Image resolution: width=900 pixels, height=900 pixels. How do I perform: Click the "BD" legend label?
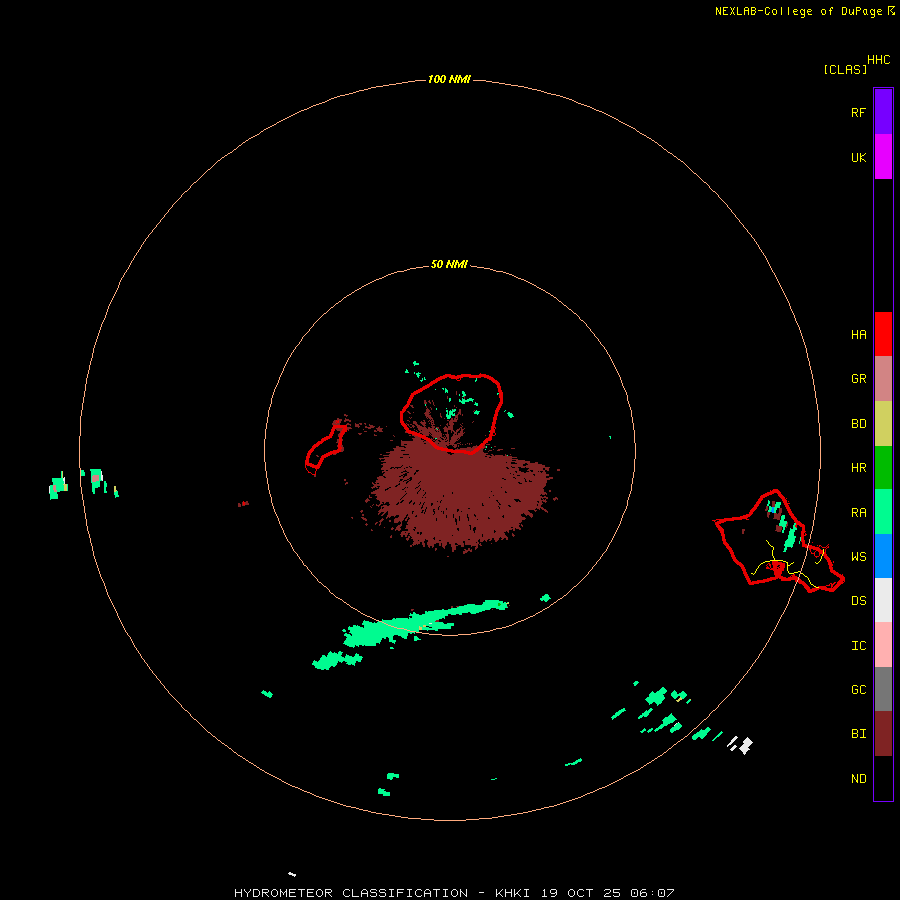[x=858, y=424]
